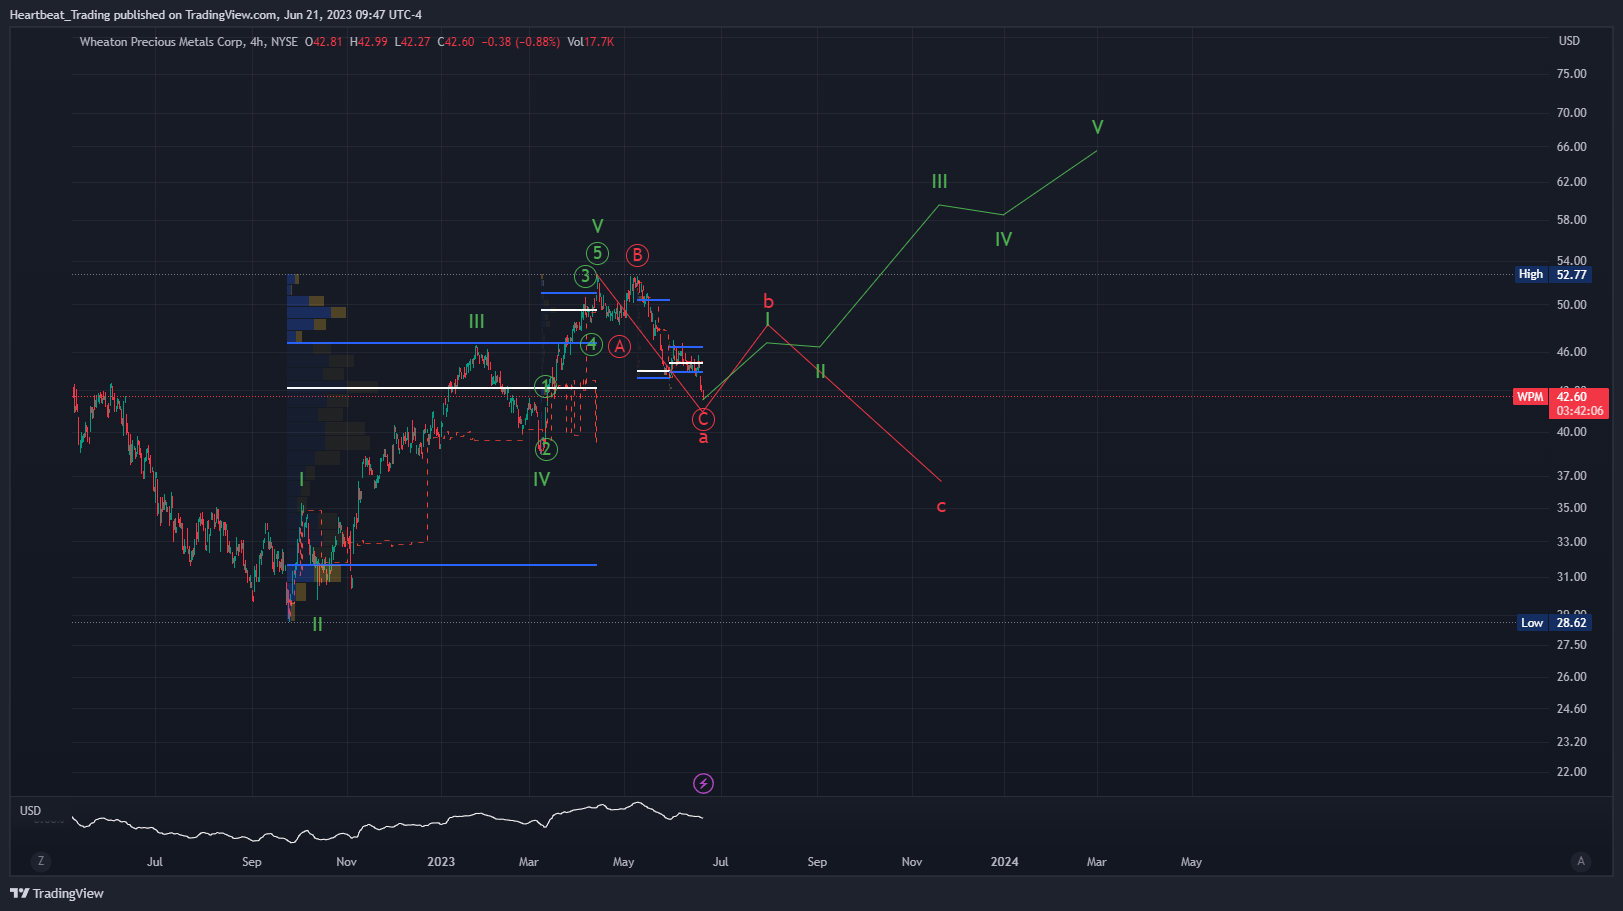1623x911 pixels.
Task: Select the projected green III label near 62.00
Action: (x=940, y=181)
